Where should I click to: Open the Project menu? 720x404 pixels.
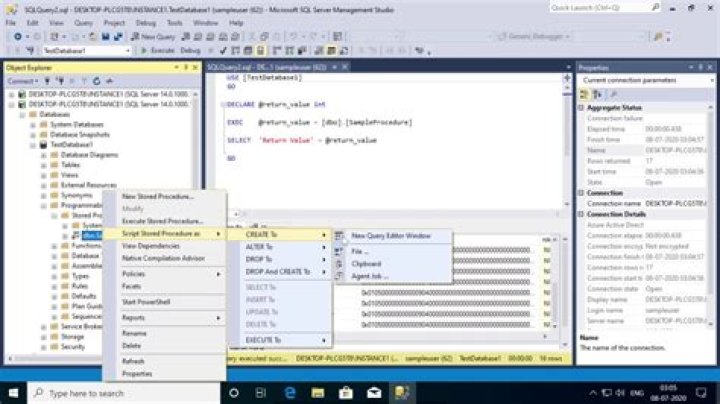[x=114, y=22]
